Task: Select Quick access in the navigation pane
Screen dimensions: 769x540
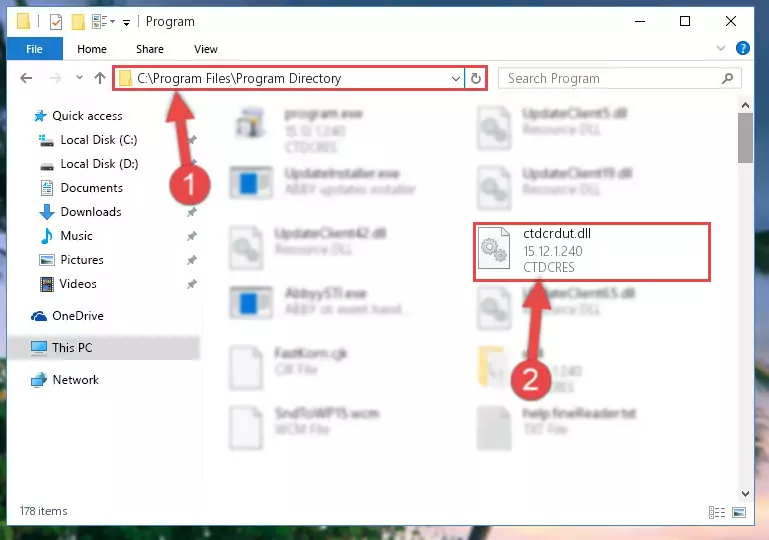Action: 87,116
